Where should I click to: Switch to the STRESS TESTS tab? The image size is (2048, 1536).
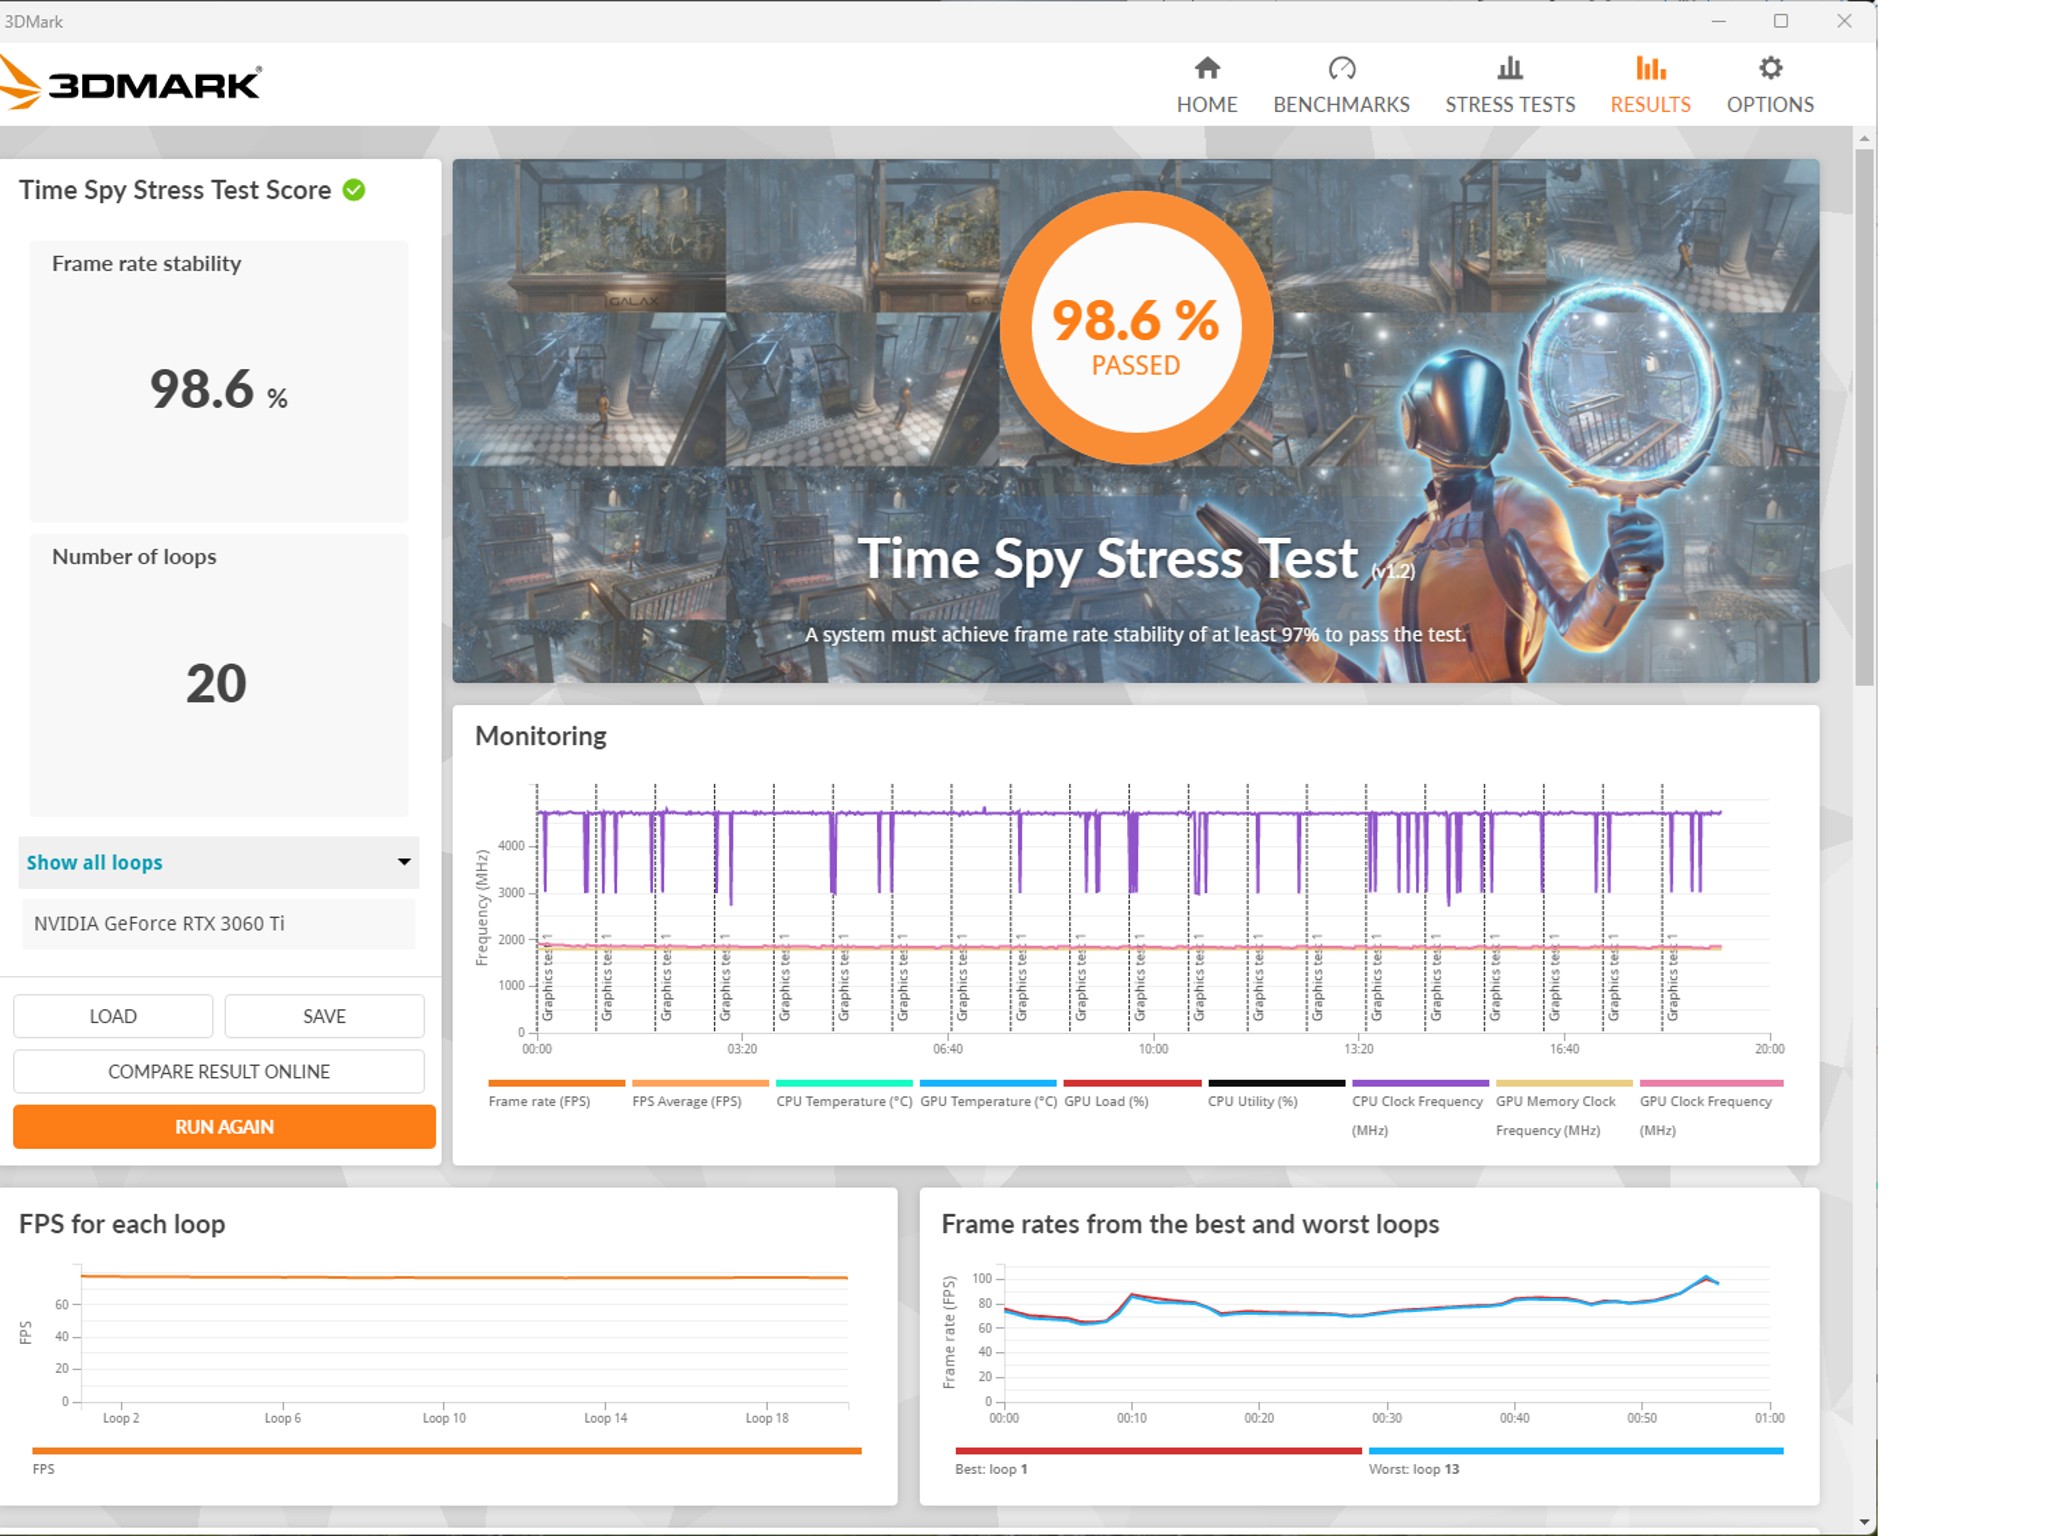(x=1509, y=104)
